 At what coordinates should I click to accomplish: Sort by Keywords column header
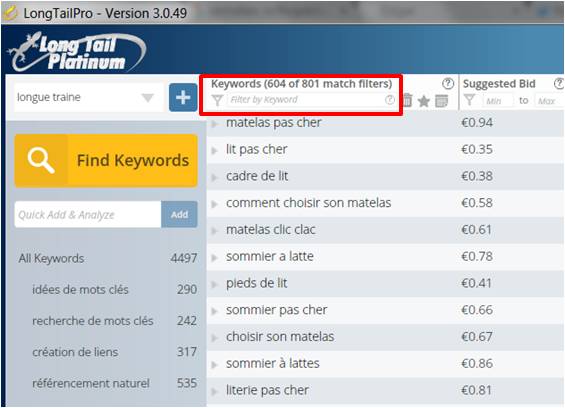[x=302, y=84]
